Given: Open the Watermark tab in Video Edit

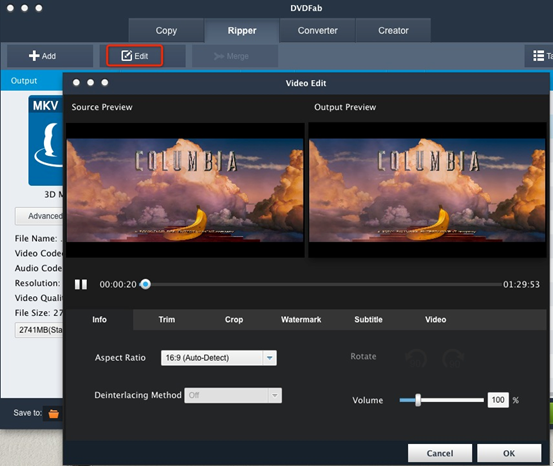Looking at the screenshot, I should click(301, 320).
